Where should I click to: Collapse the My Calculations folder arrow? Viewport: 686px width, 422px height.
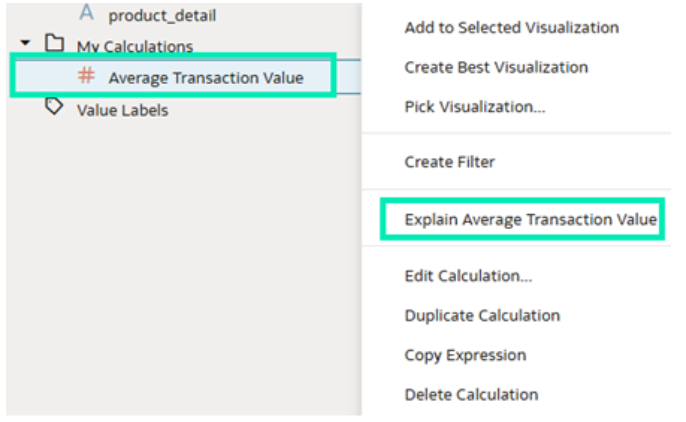click(25, 43)
